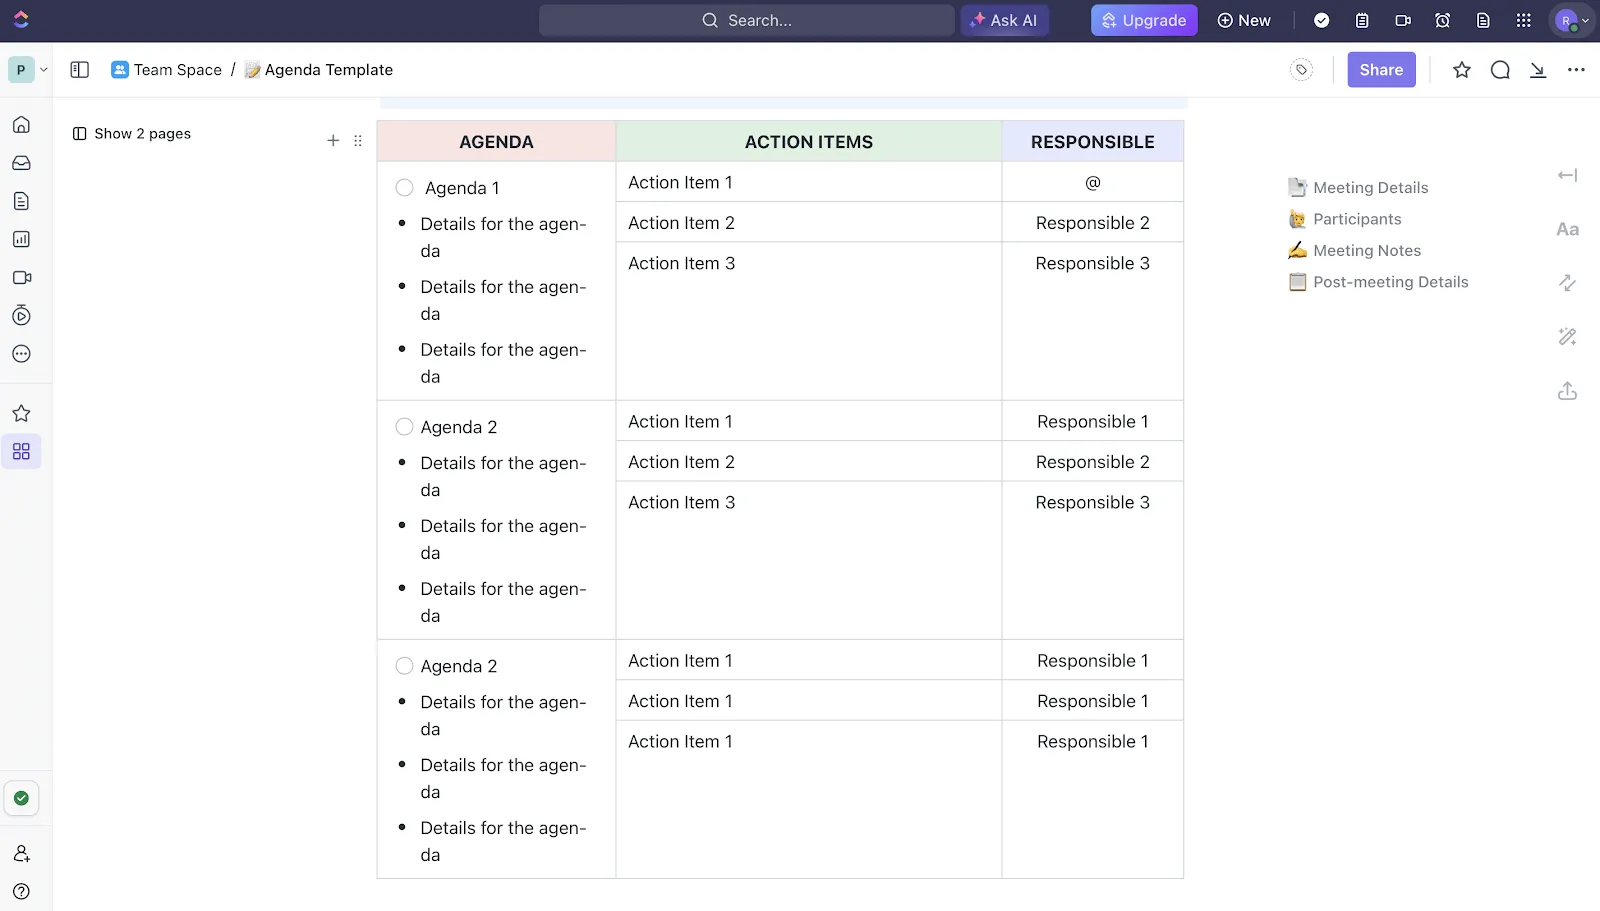1600x911 pixels.
Task: Open the apps grid menu
Action: point(1523,20)
